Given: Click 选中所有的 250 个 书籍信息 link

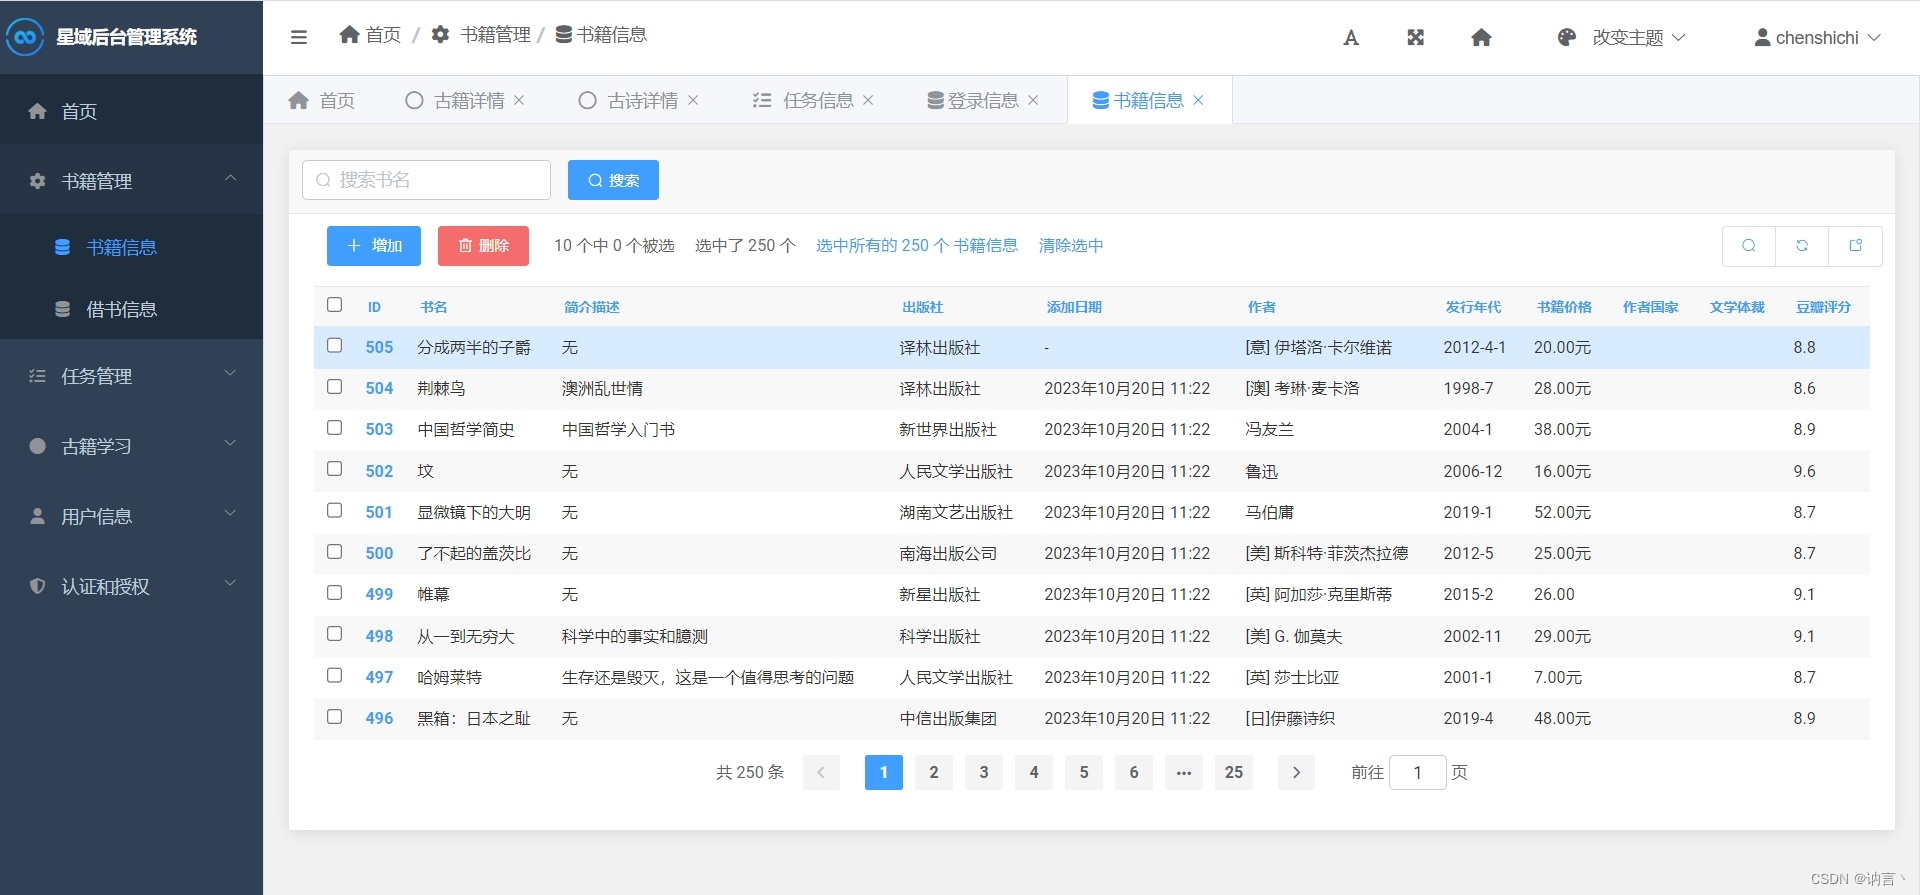Looking at the screenshot, I should 917,246.
